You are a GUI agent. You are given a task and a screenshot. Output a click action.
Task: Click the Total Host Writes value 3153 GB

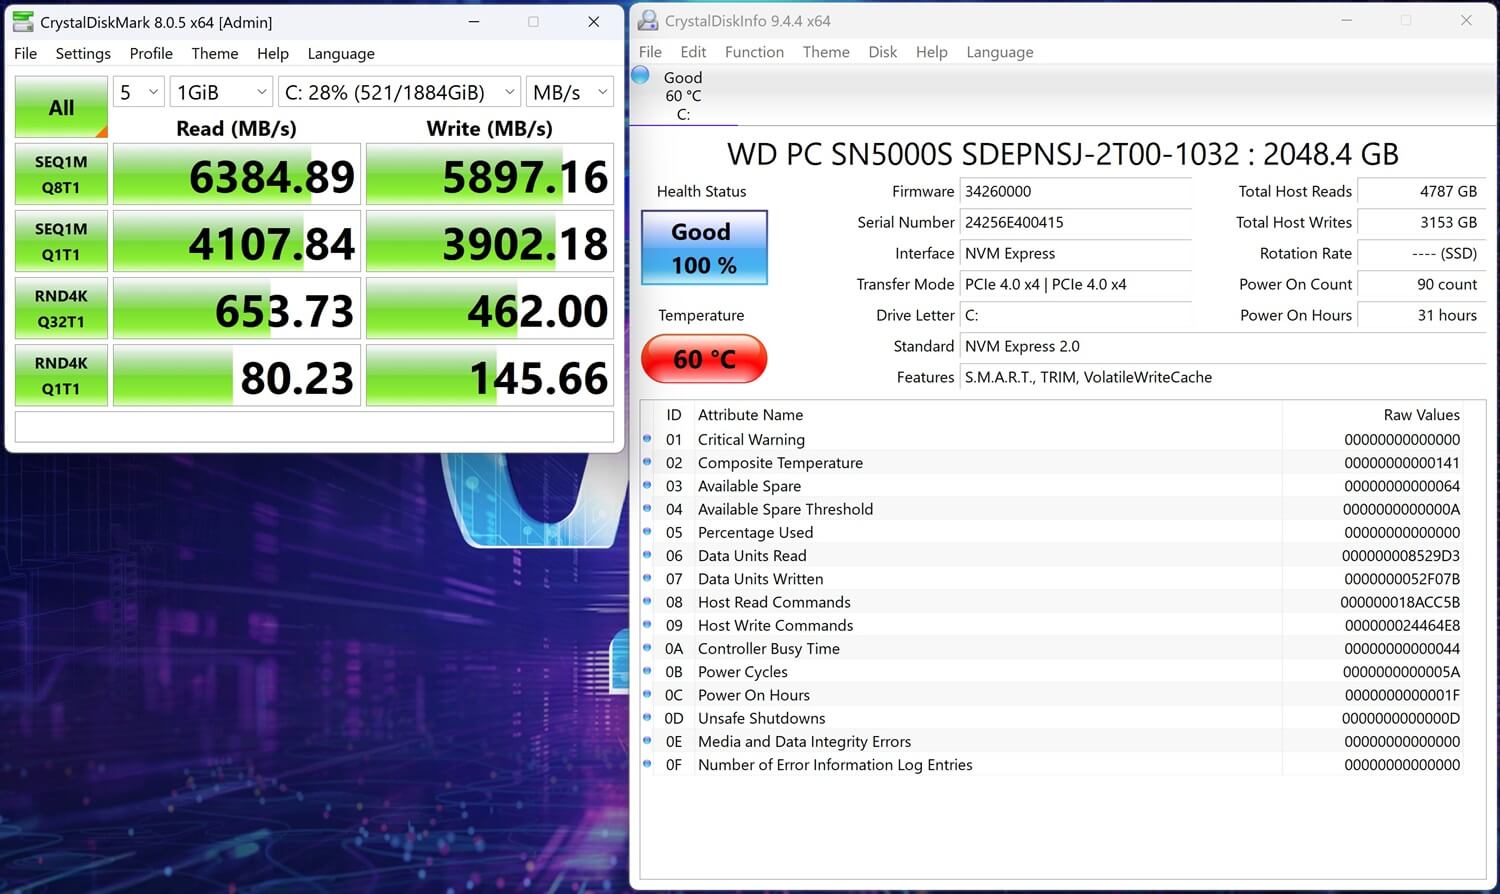coord(1421,222)
